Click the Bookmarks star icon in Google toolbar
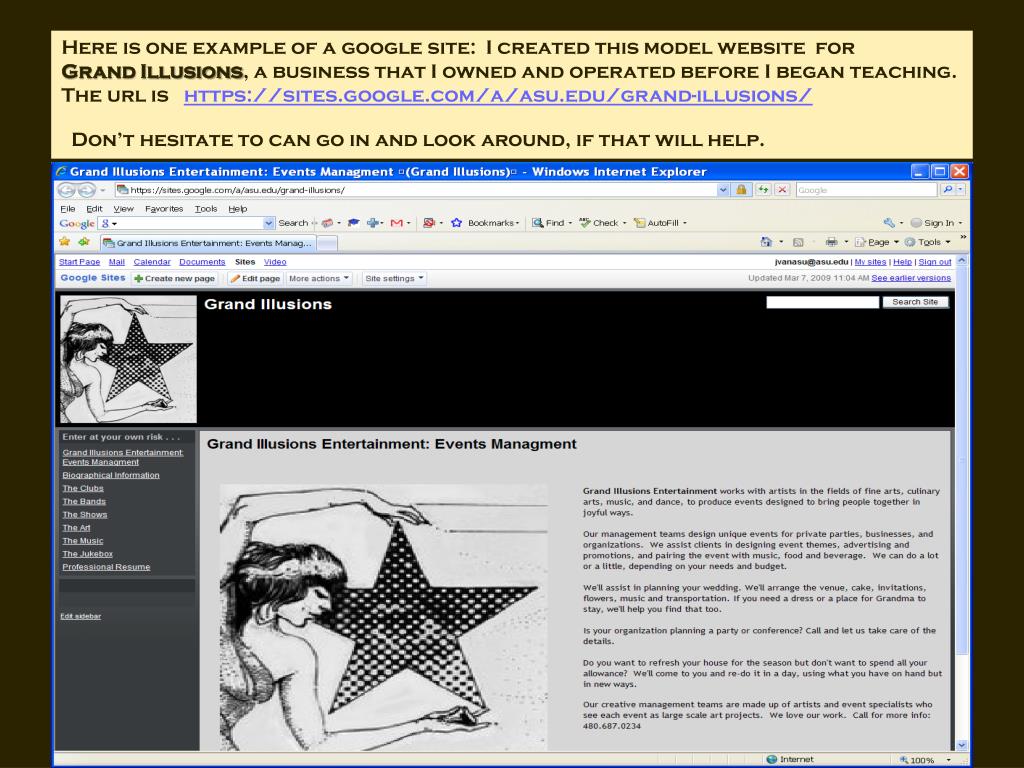 (x=456, y=223)
